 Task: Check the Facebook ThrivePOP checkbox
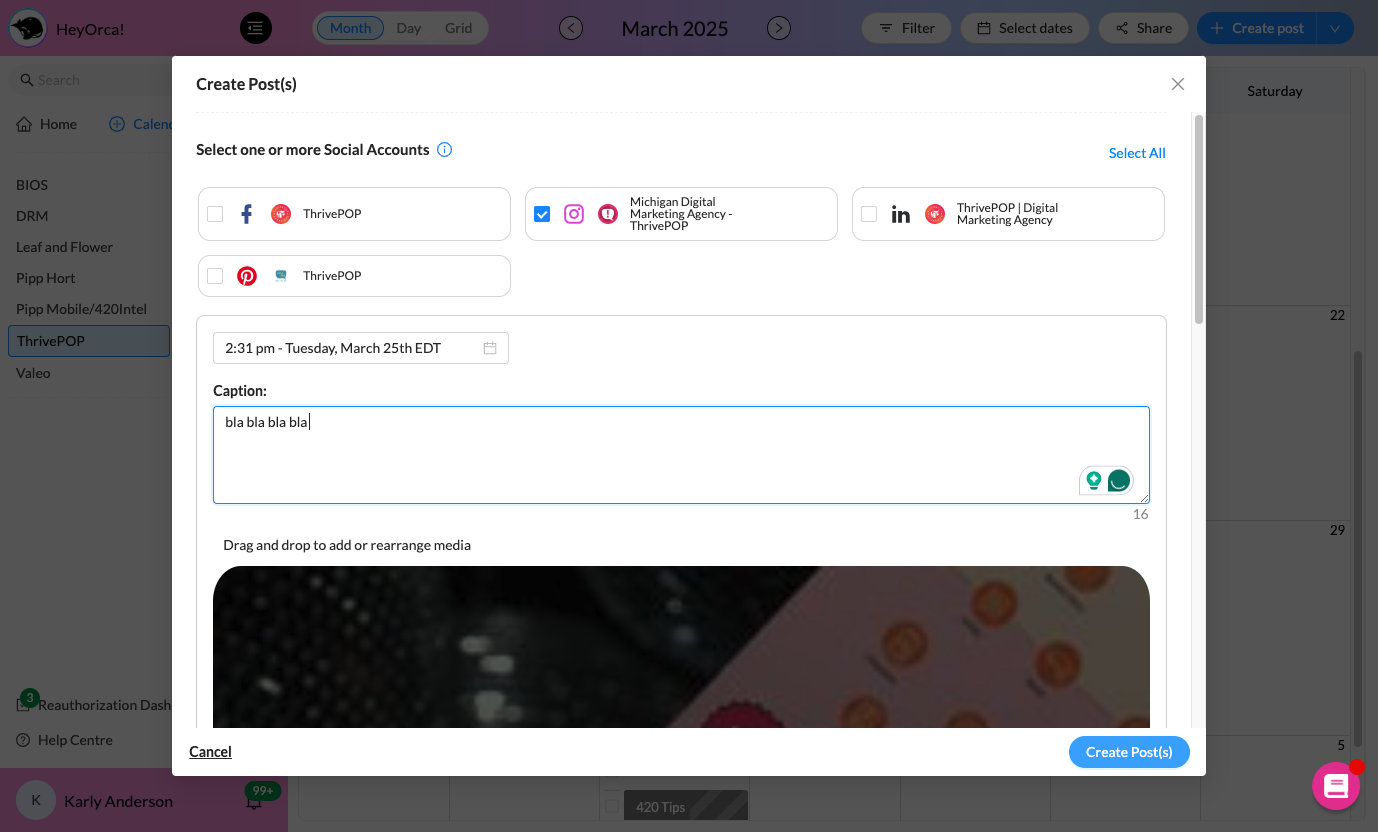pyautogui.click(x=215, y=214)
